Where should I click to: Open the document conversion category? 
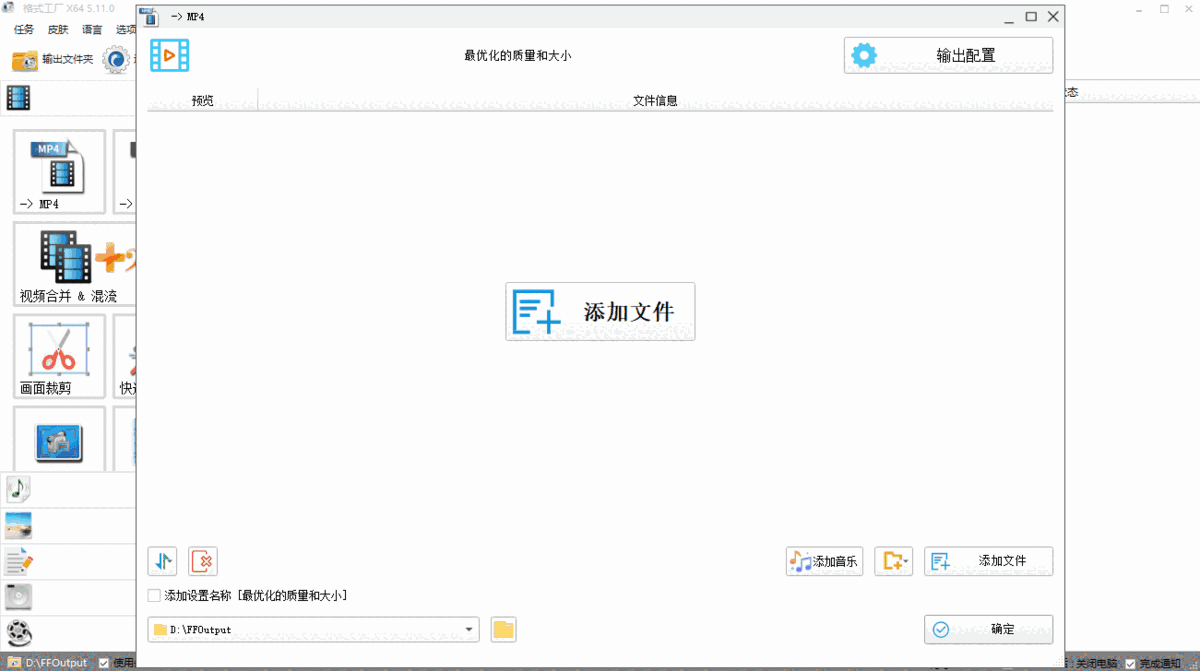click(18, 560)
